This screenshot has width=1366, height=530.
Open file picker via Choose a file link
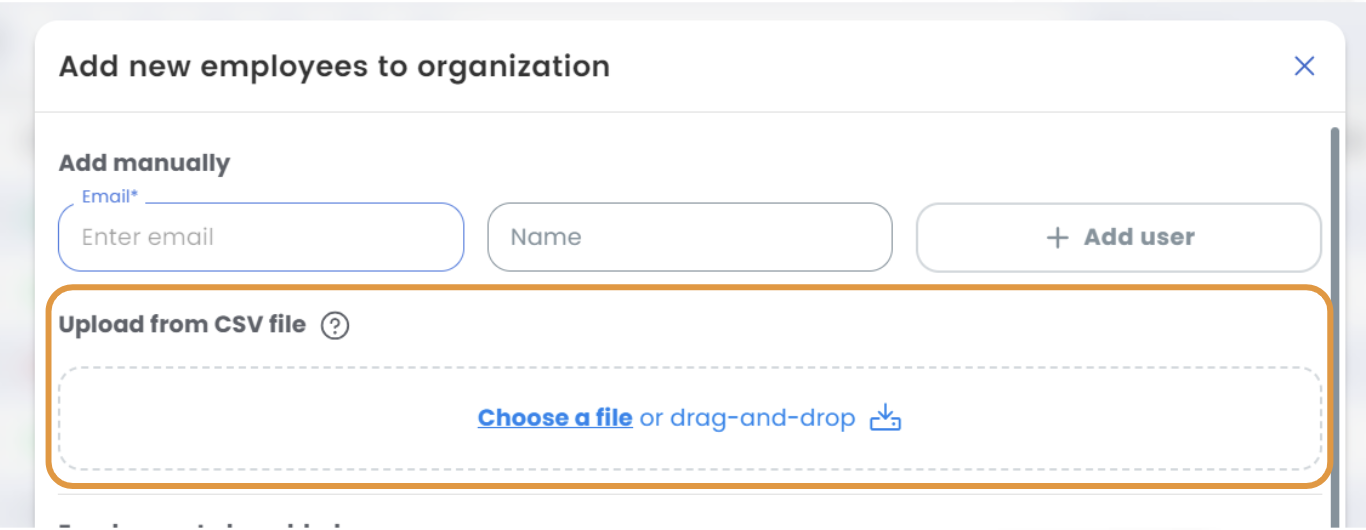pos(555,418)
